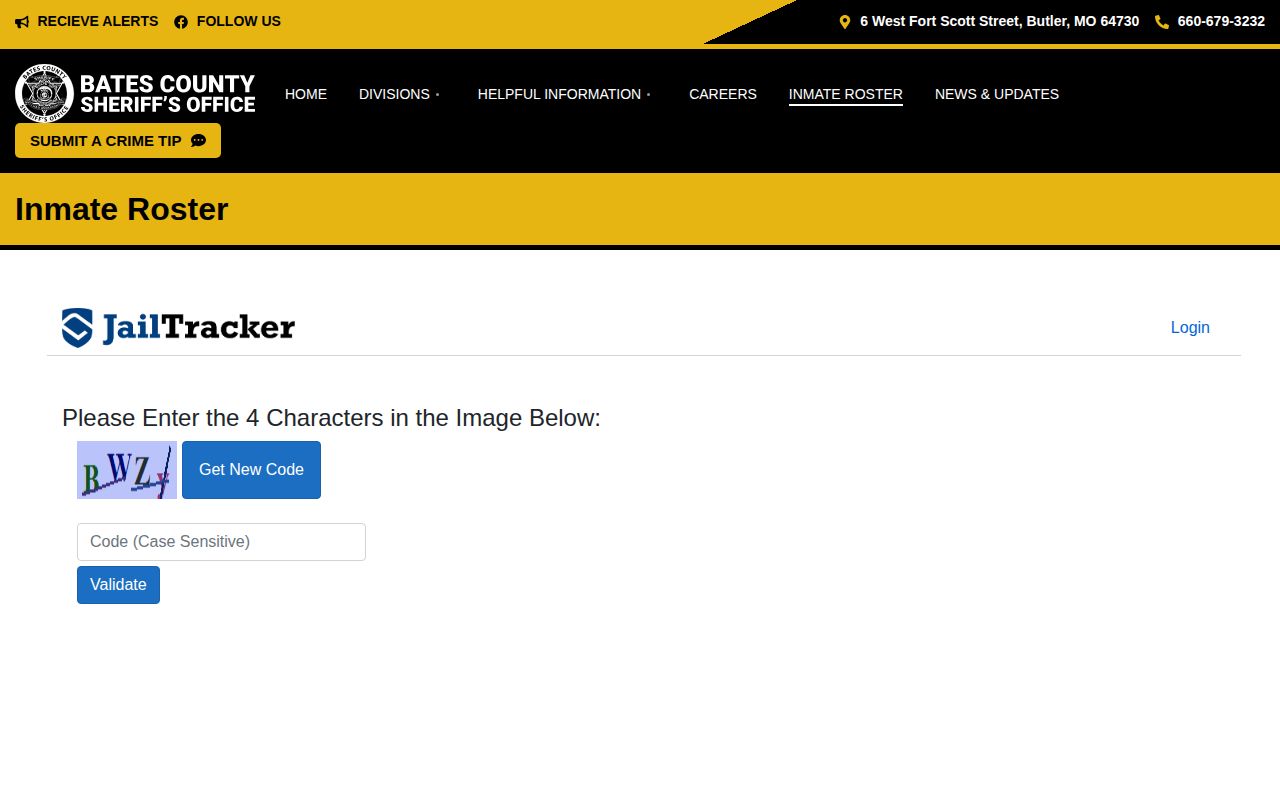Click the megaphone alerts icon
The image size is (1280, 800).
(22, 22)
